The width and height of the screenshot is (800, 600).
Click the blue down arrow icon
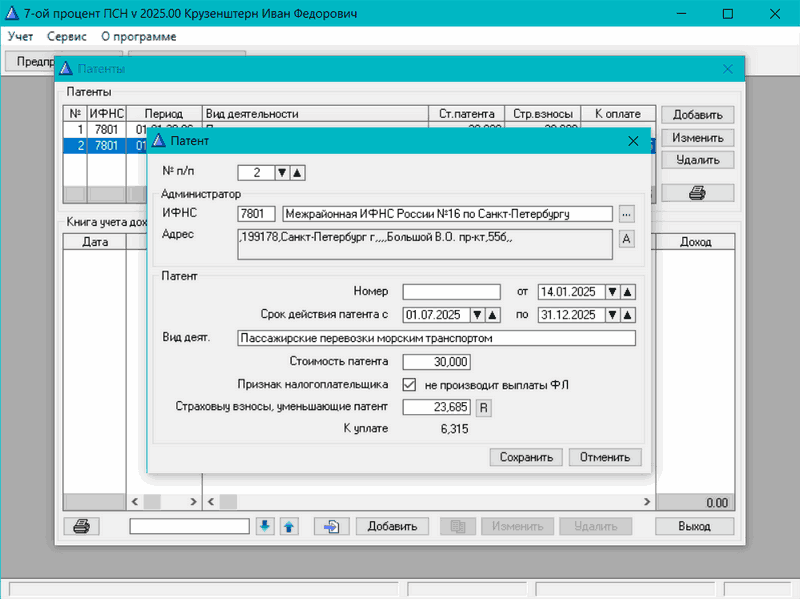(x=265, y=526)
